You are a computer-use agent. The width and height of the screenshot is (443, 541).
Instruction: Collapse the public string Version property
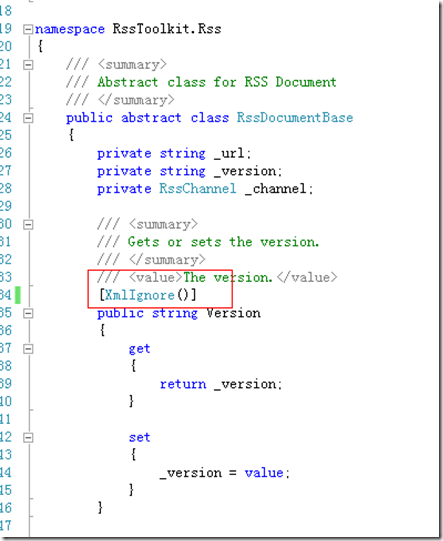coord(28,314)
